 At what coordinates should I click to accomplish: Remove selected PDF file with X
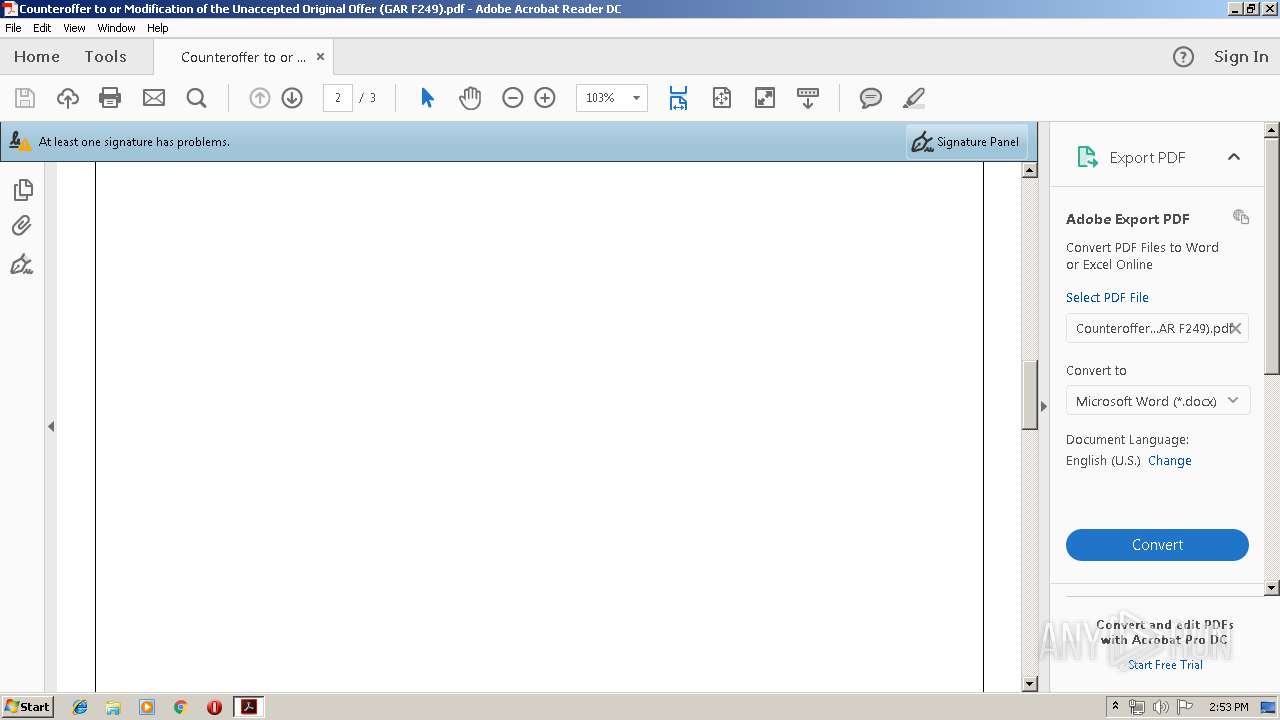[x=1236, y=328]
